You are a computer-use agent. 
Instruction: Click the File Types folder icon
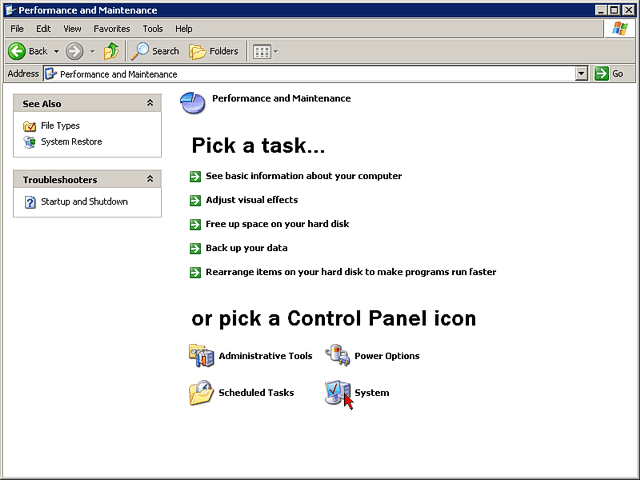coord(29,126)
